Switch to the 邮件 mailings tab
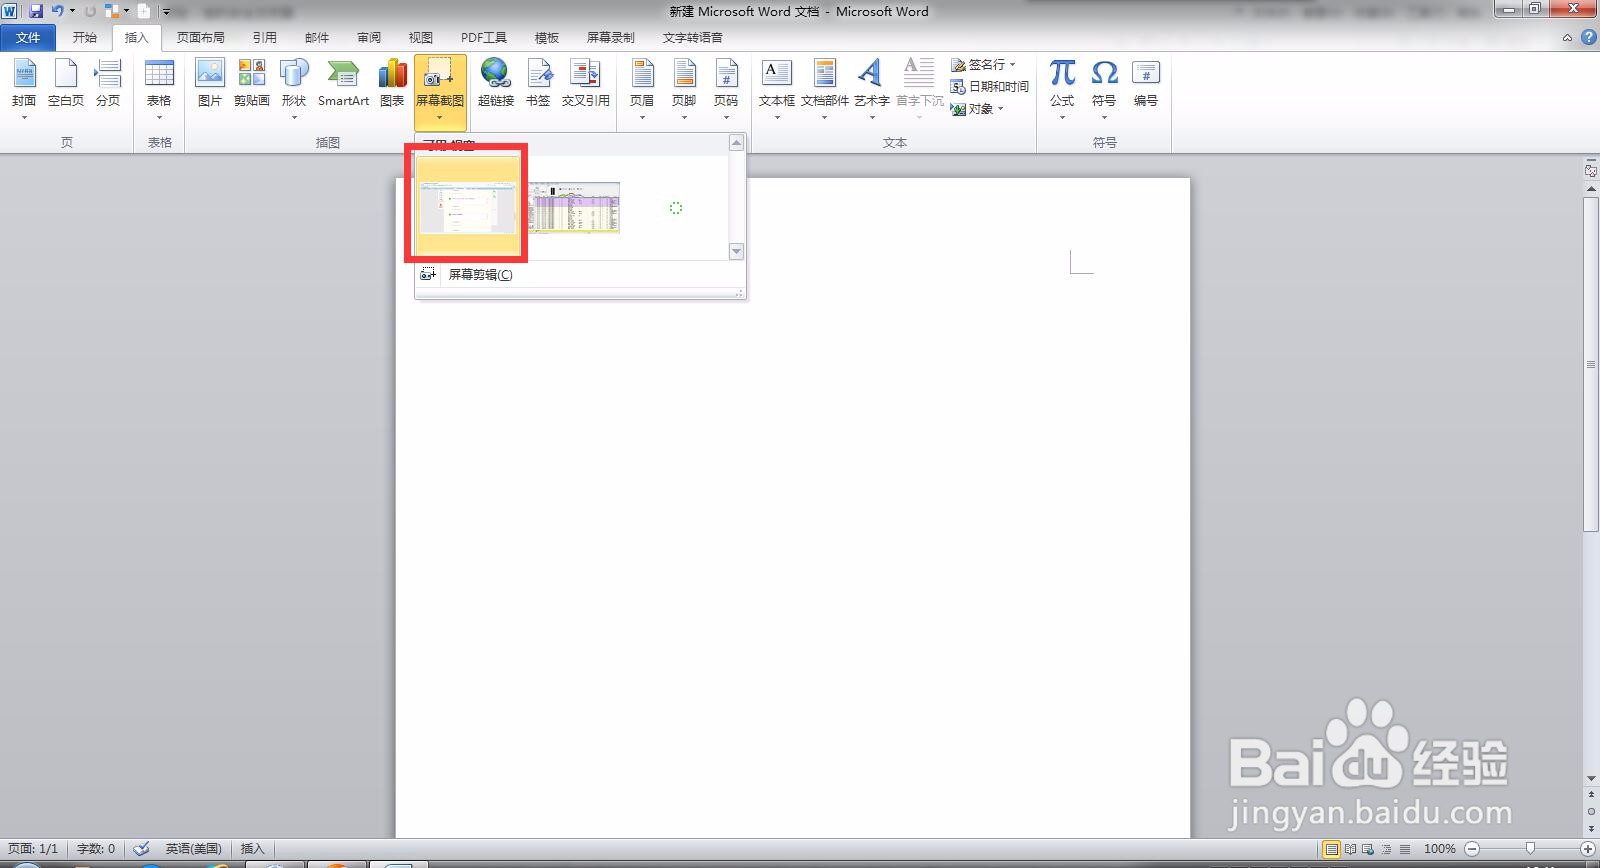The height and width of the screenshot is (868, 1600). (317, 38)
